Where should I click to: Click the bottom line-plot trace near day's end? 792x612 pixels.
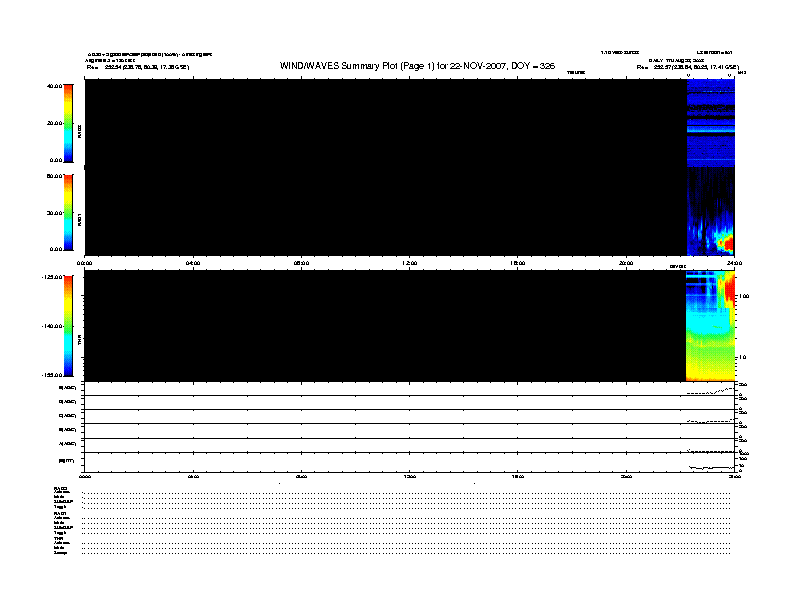[x=712, y=468]
